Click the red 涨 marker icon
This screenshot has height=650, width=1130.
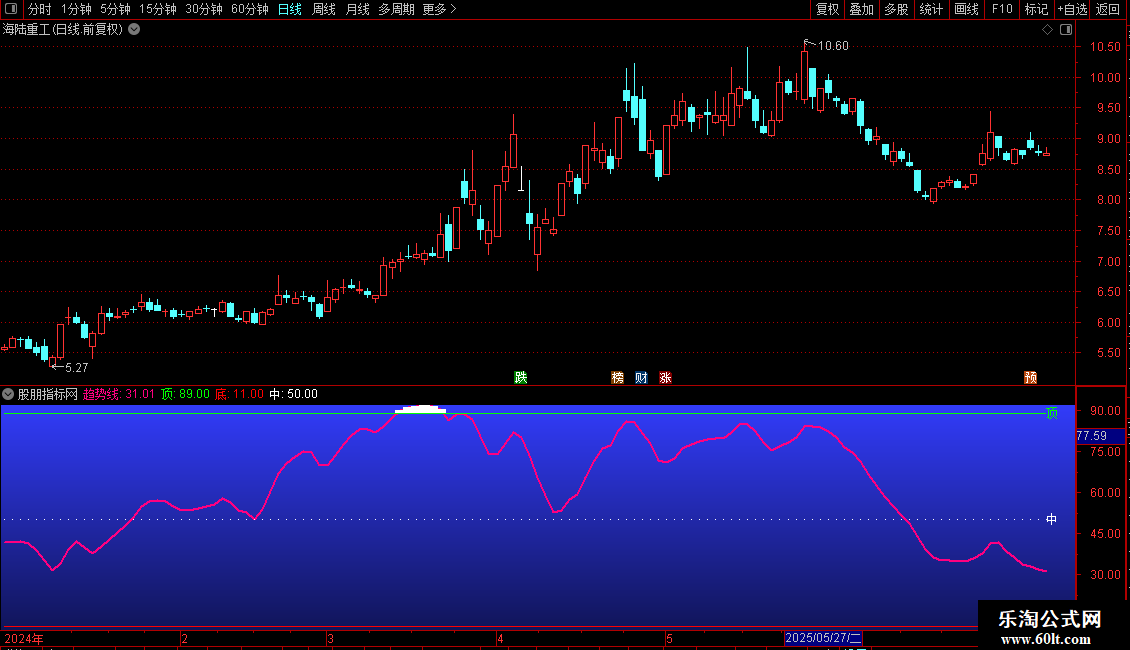(665, 378)
